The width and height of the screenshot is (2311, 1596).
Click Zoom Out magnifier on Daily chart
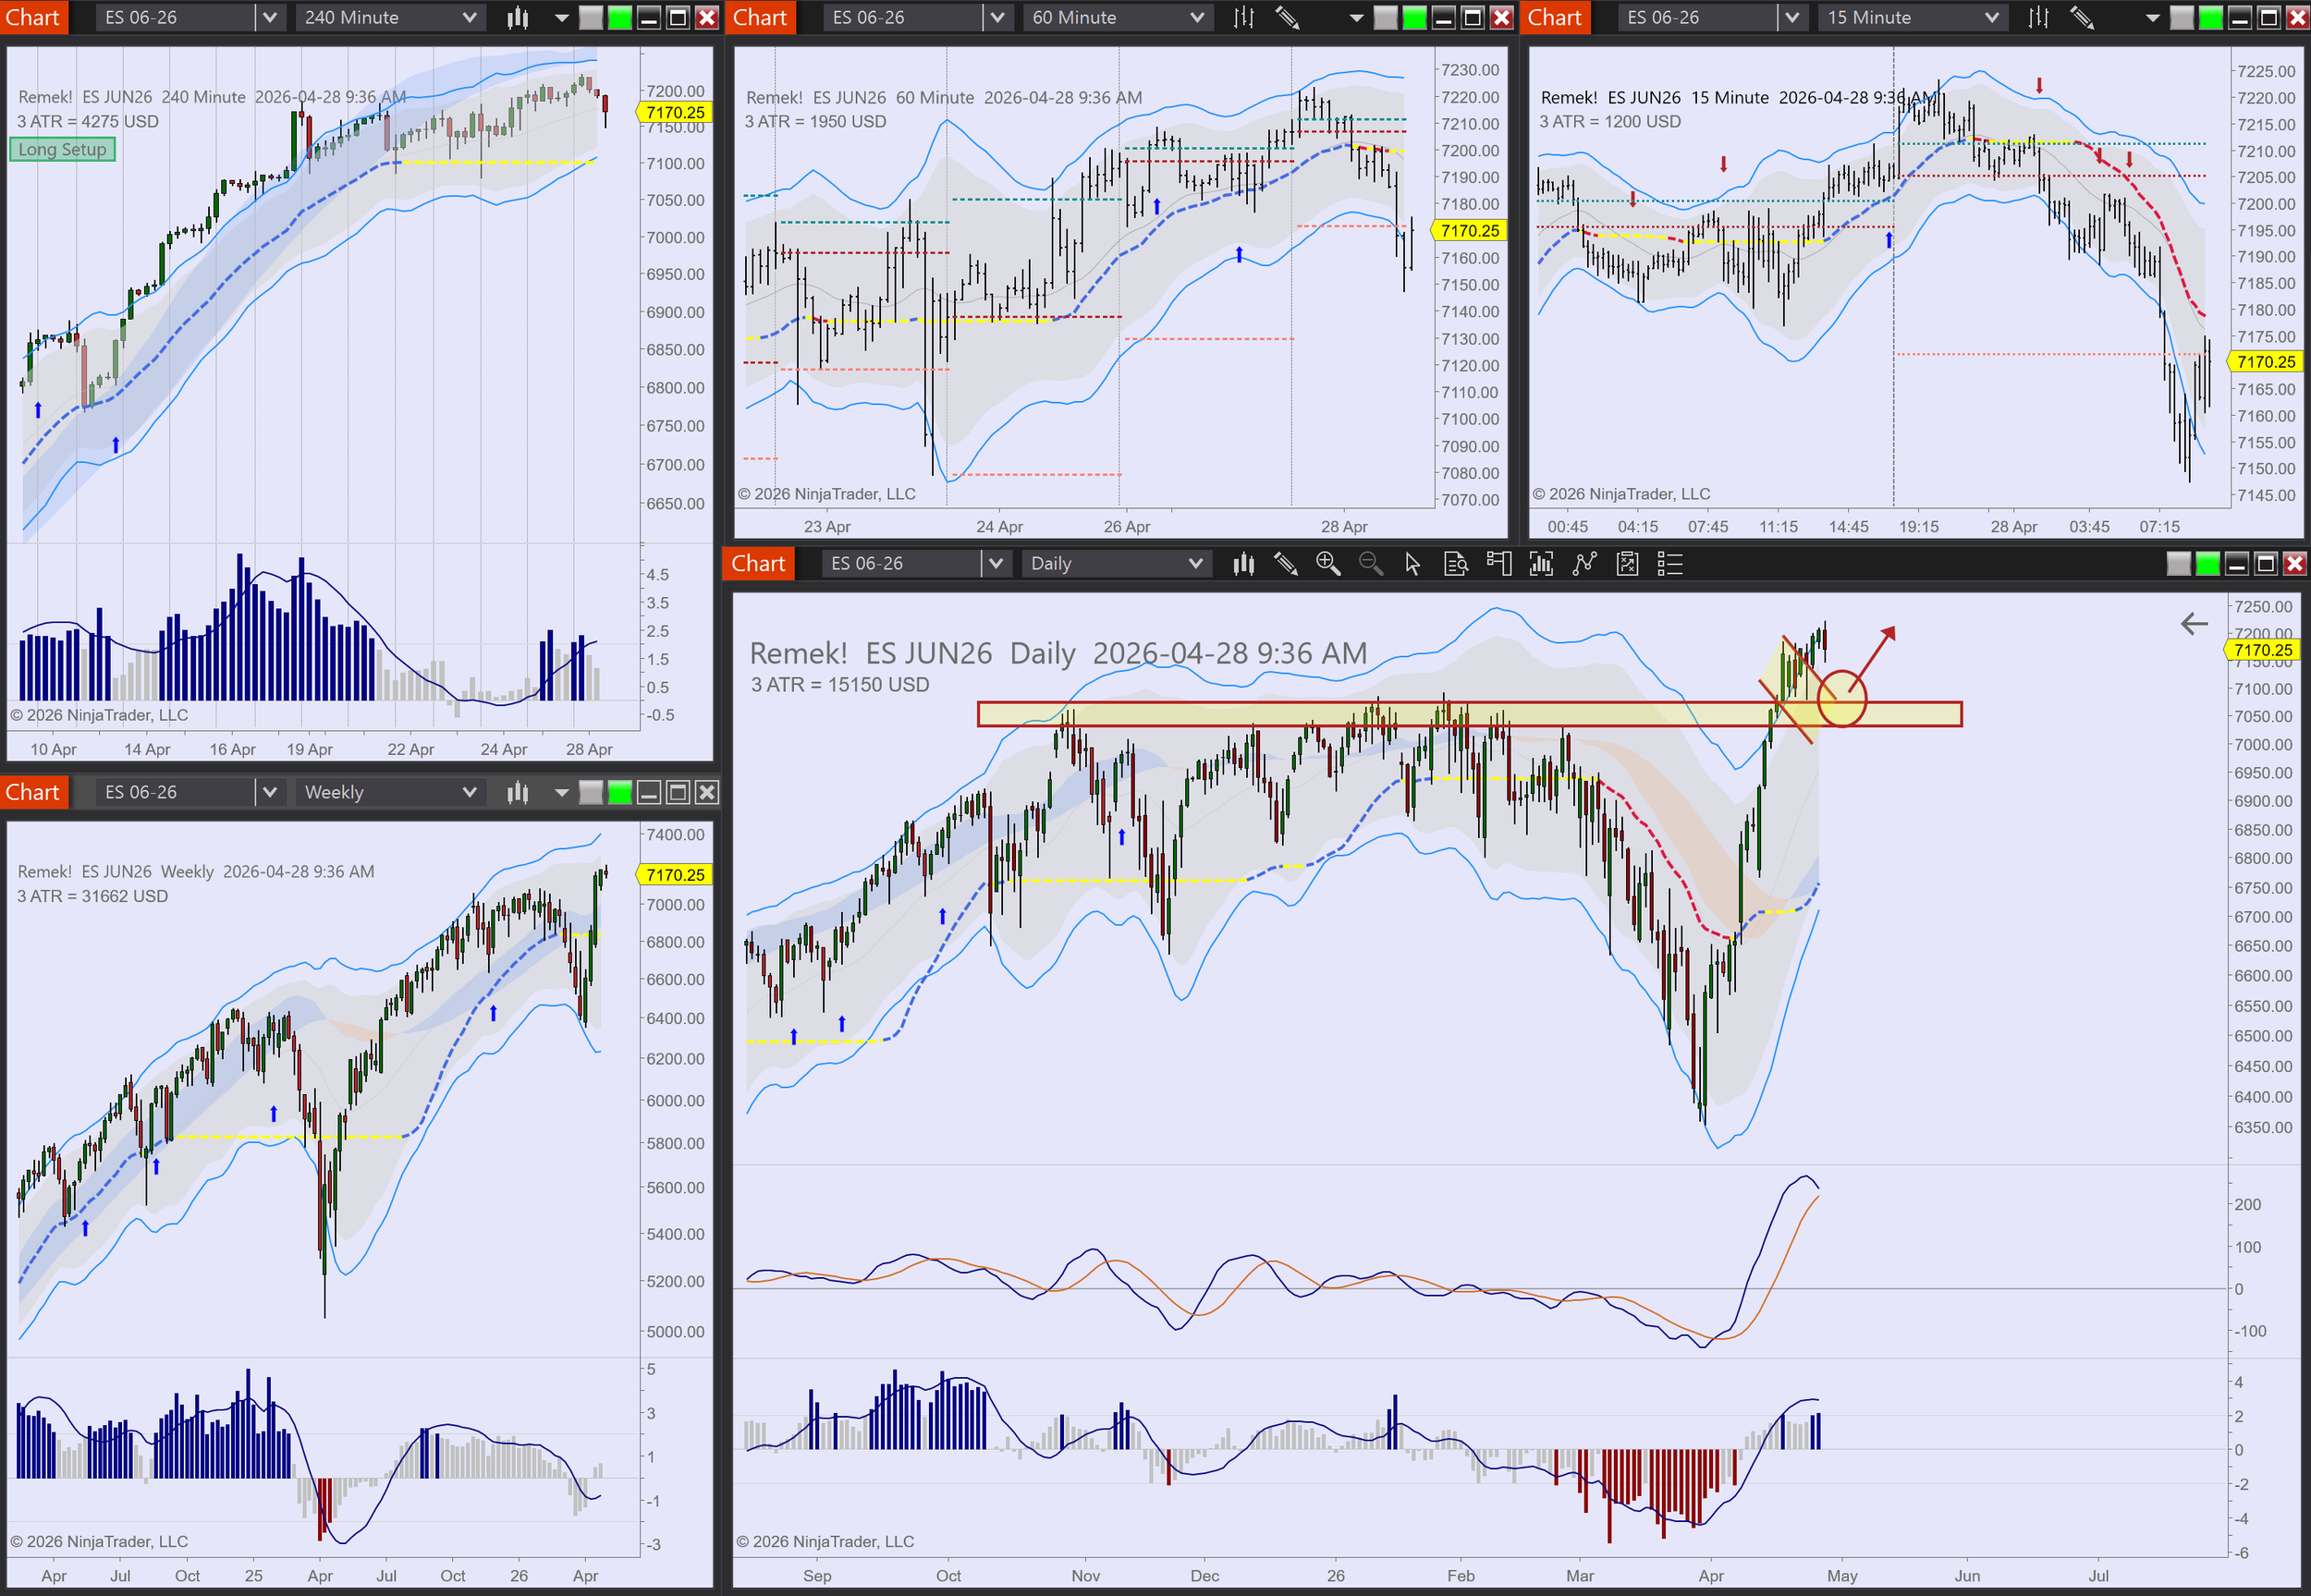(1371, 564)
